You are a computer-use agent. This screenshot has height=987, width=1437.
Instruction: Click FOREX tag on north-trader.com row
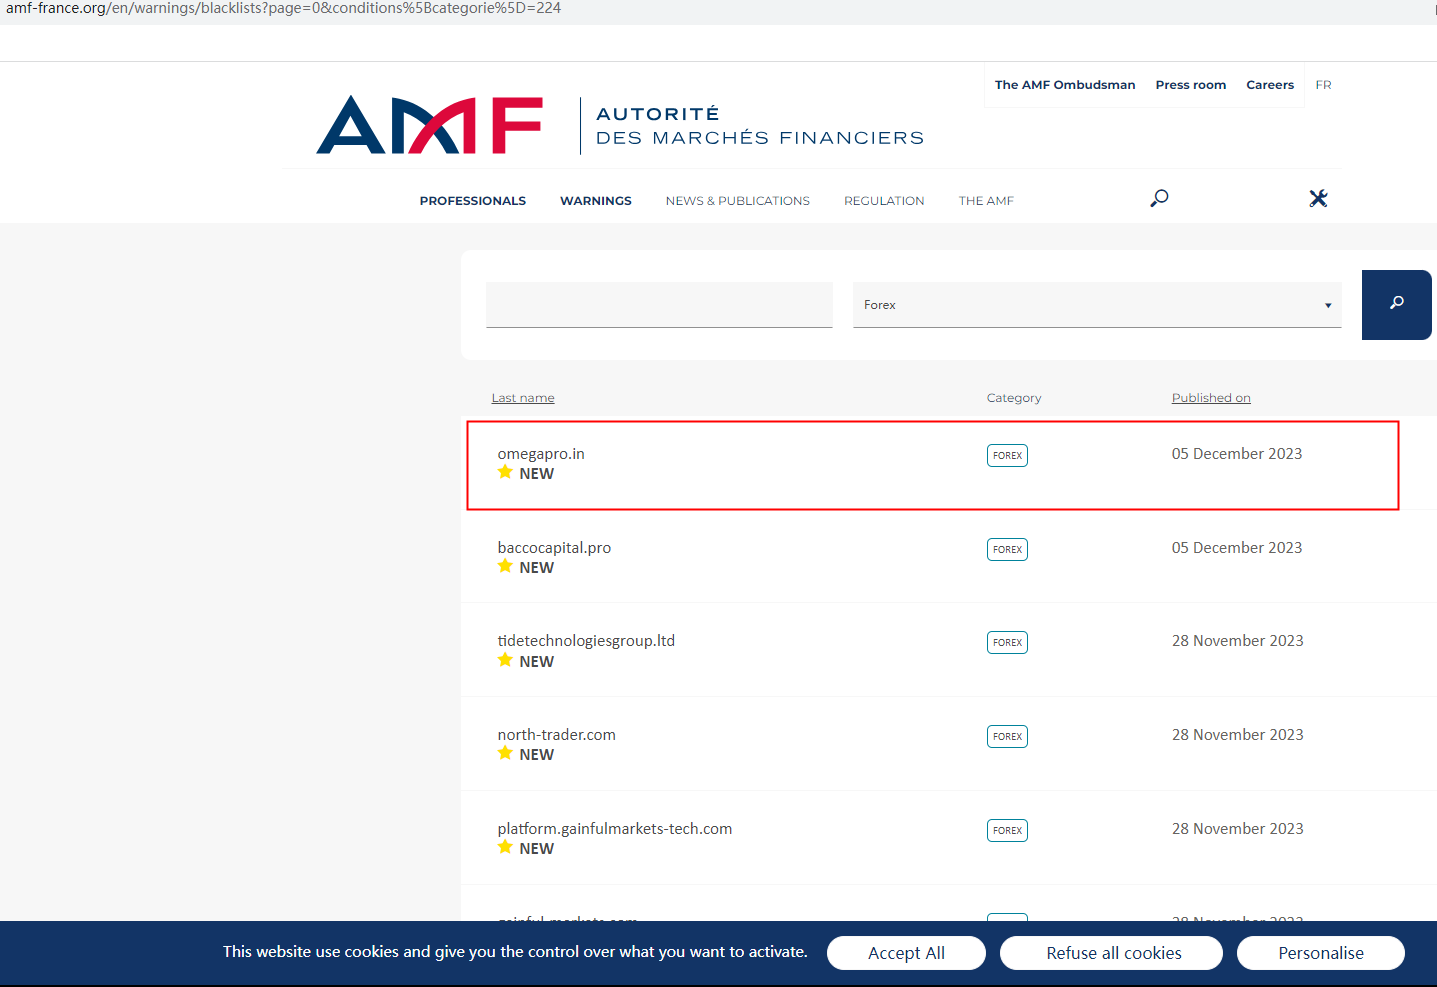pyautogui.click(x=1007, y=736)
